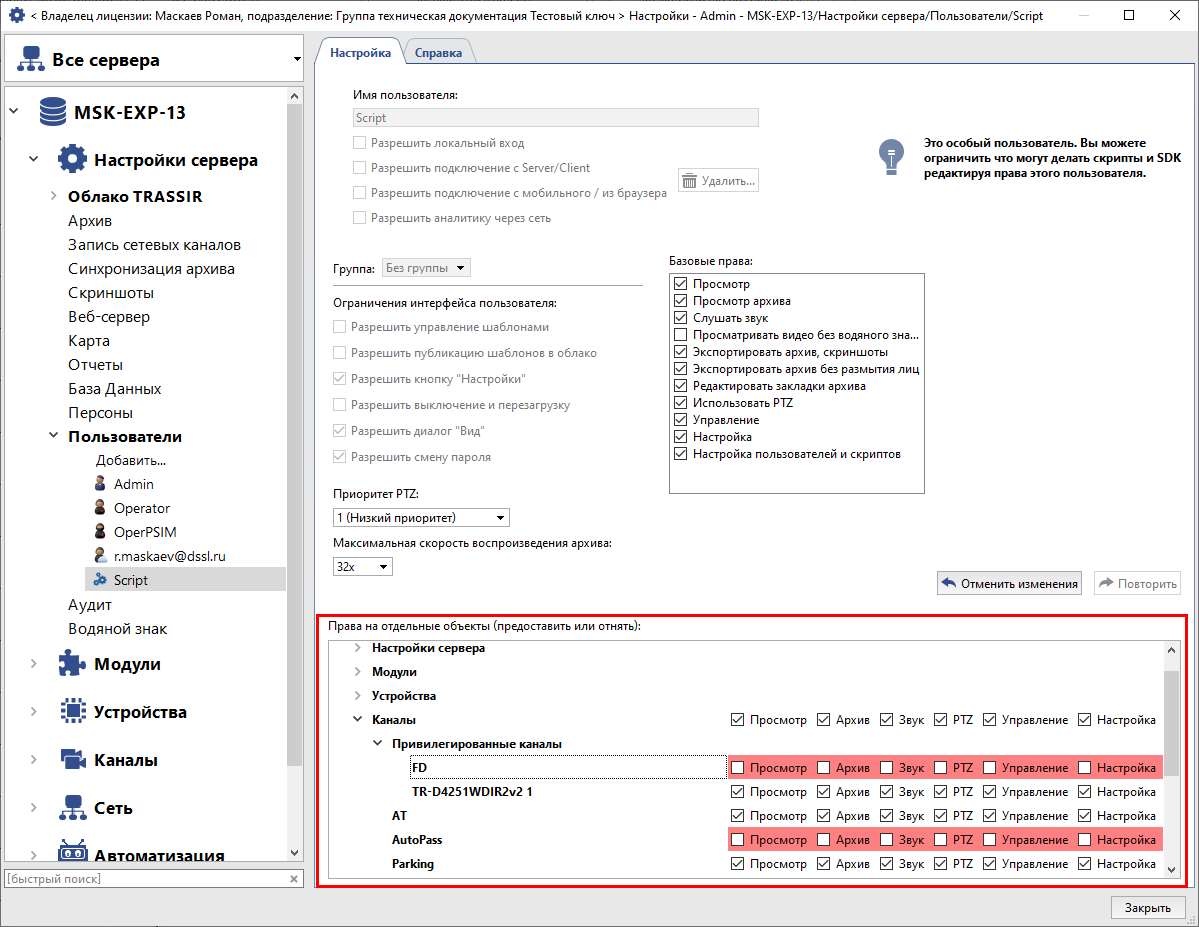Click the r.maskaev@dssl.ru user icon
This screenshot has height=927, width=1199.
pos(100,555)
